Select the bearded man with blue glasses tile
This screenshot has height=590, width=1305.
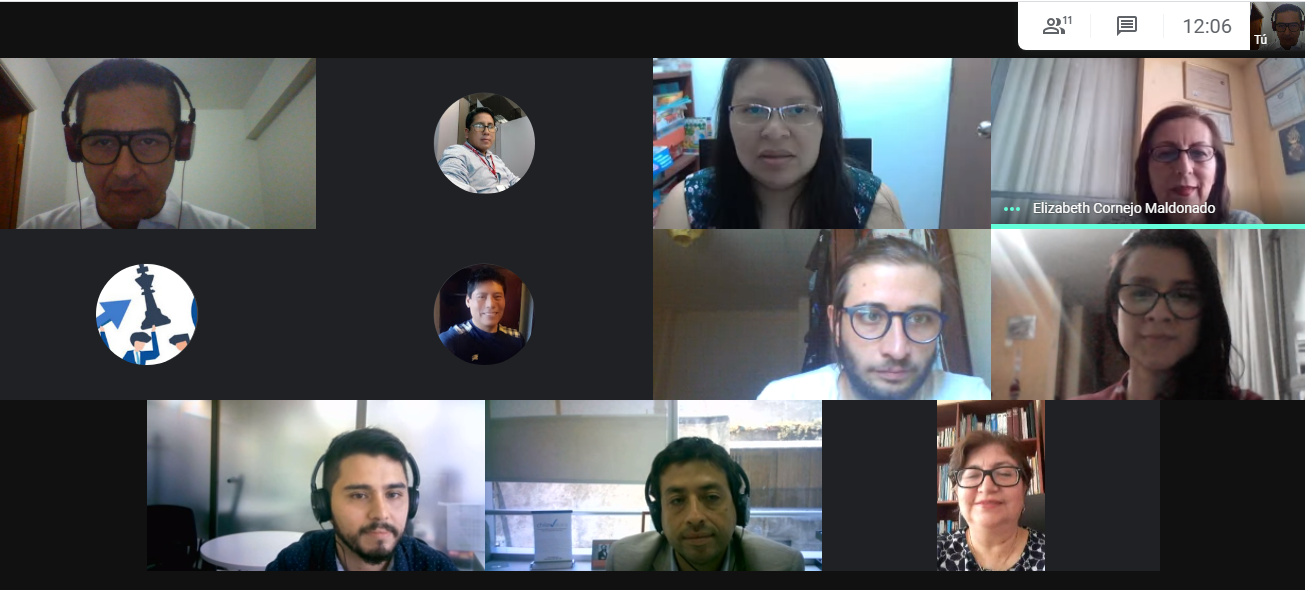click(822, 315)
